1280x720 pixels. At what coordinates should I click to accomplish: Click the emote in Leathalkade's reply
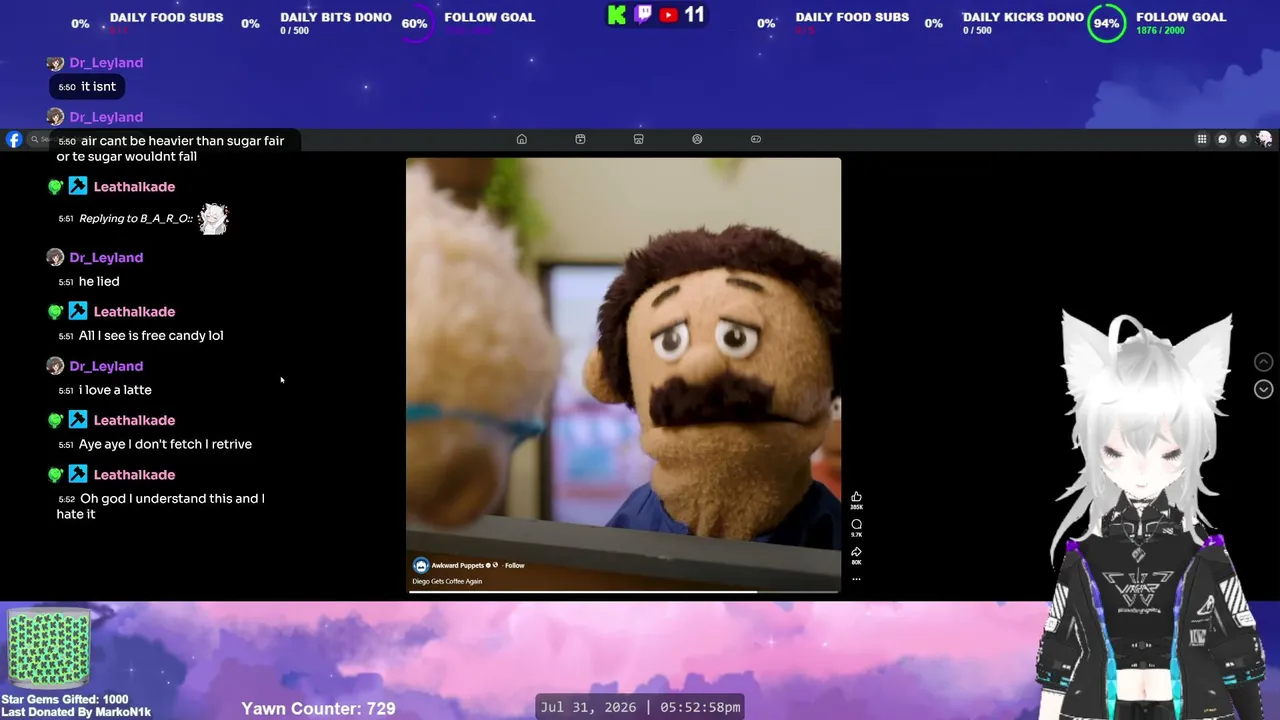[214, 218]
